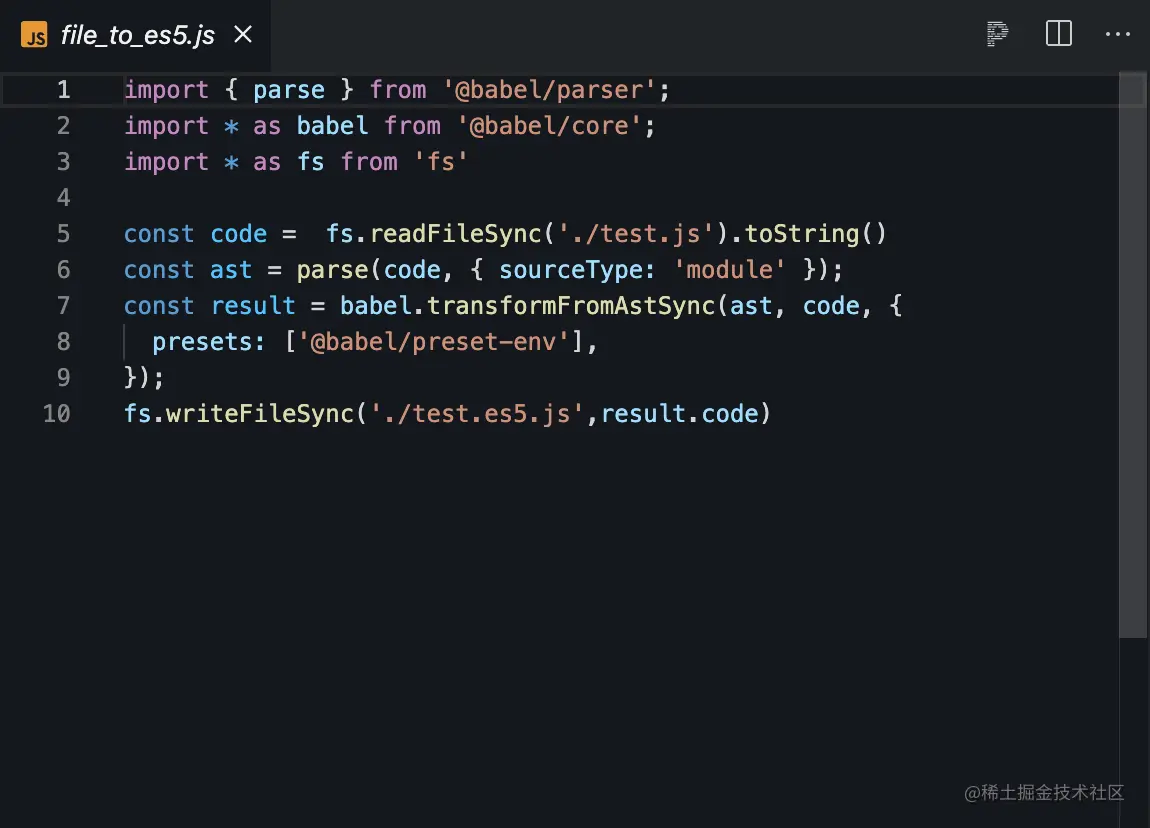Click the './test.js' string
Screen dimensions: 1150x828
(635, 233)
